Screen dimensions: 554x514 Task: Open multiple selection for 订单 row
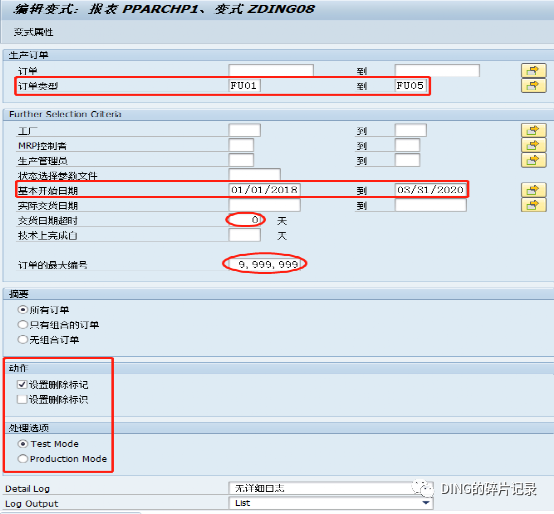click(x=533, y=71)
